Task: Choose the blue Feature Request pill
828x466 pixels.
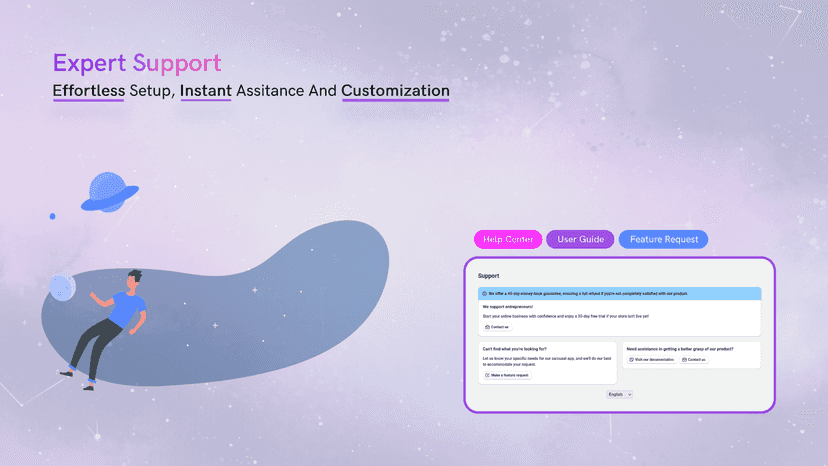Action: (x=664, y=239)
